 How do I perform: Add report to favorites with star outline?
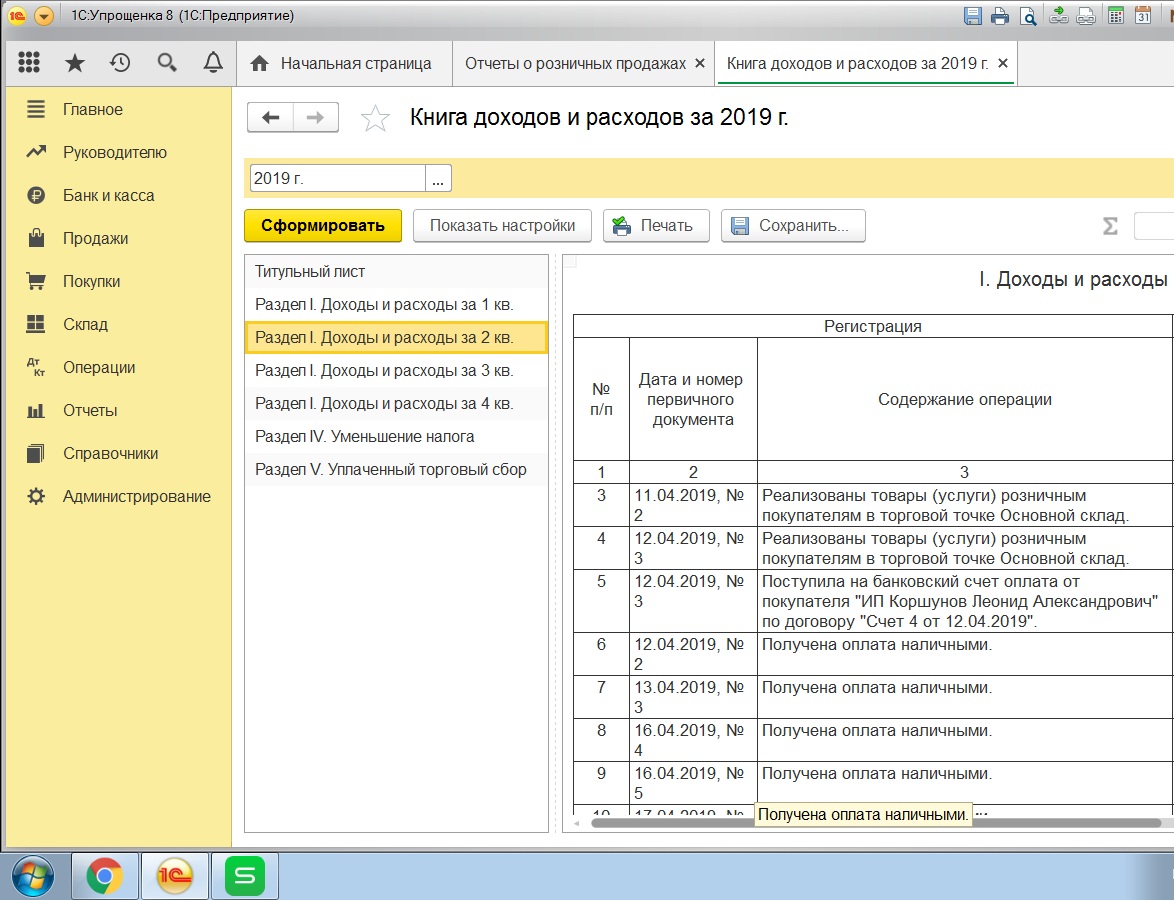[375, 118]
